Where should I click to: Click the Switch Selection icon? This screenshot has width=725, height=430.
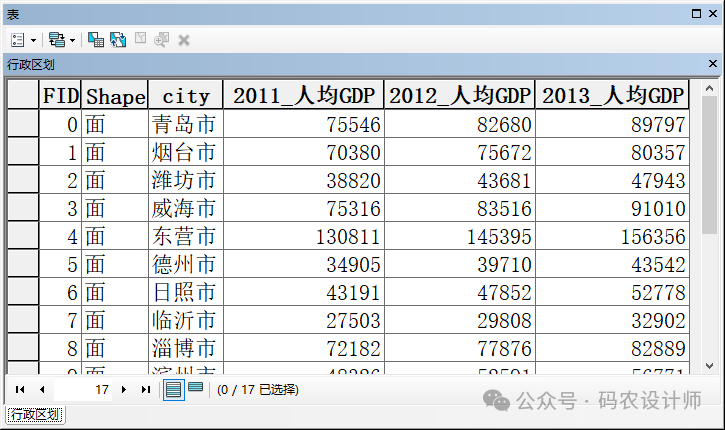click(117, 40)
